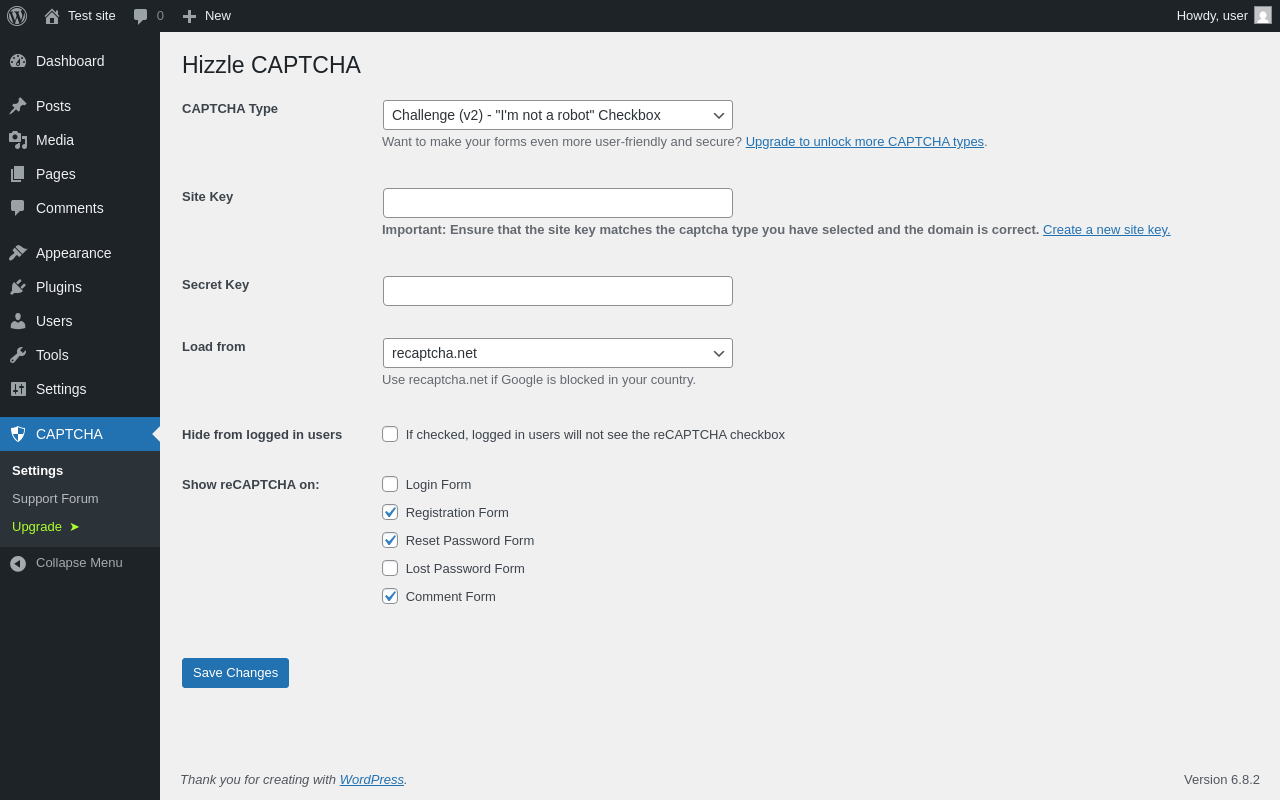Viewport: 1280px width, 800px height.
Task: Uncheck the Reset Password Form checkbox
Action: pyautogui.click(x=390, y=540)
